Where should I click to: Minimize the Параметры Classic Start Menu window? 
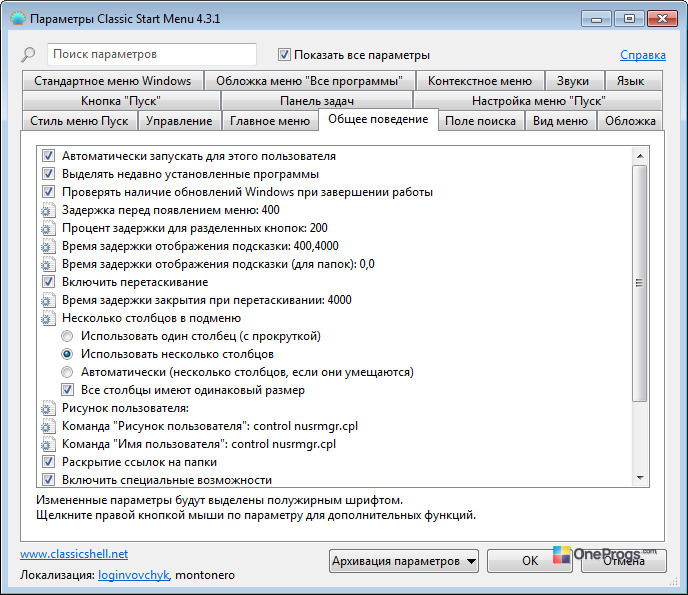(x=596, y=19)
